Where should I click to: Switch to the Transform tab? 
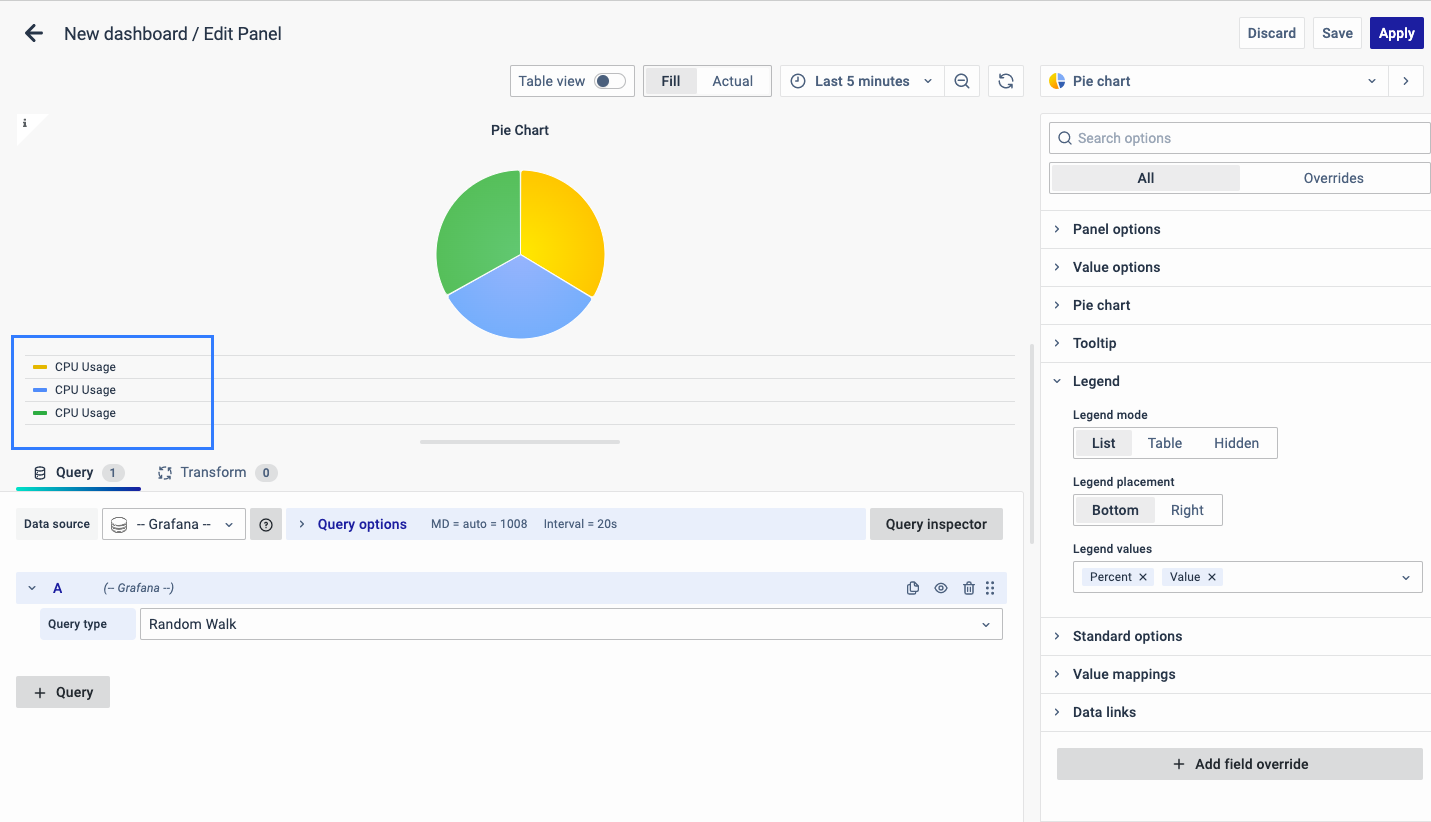pyautogui.click(x=213, y=472)
